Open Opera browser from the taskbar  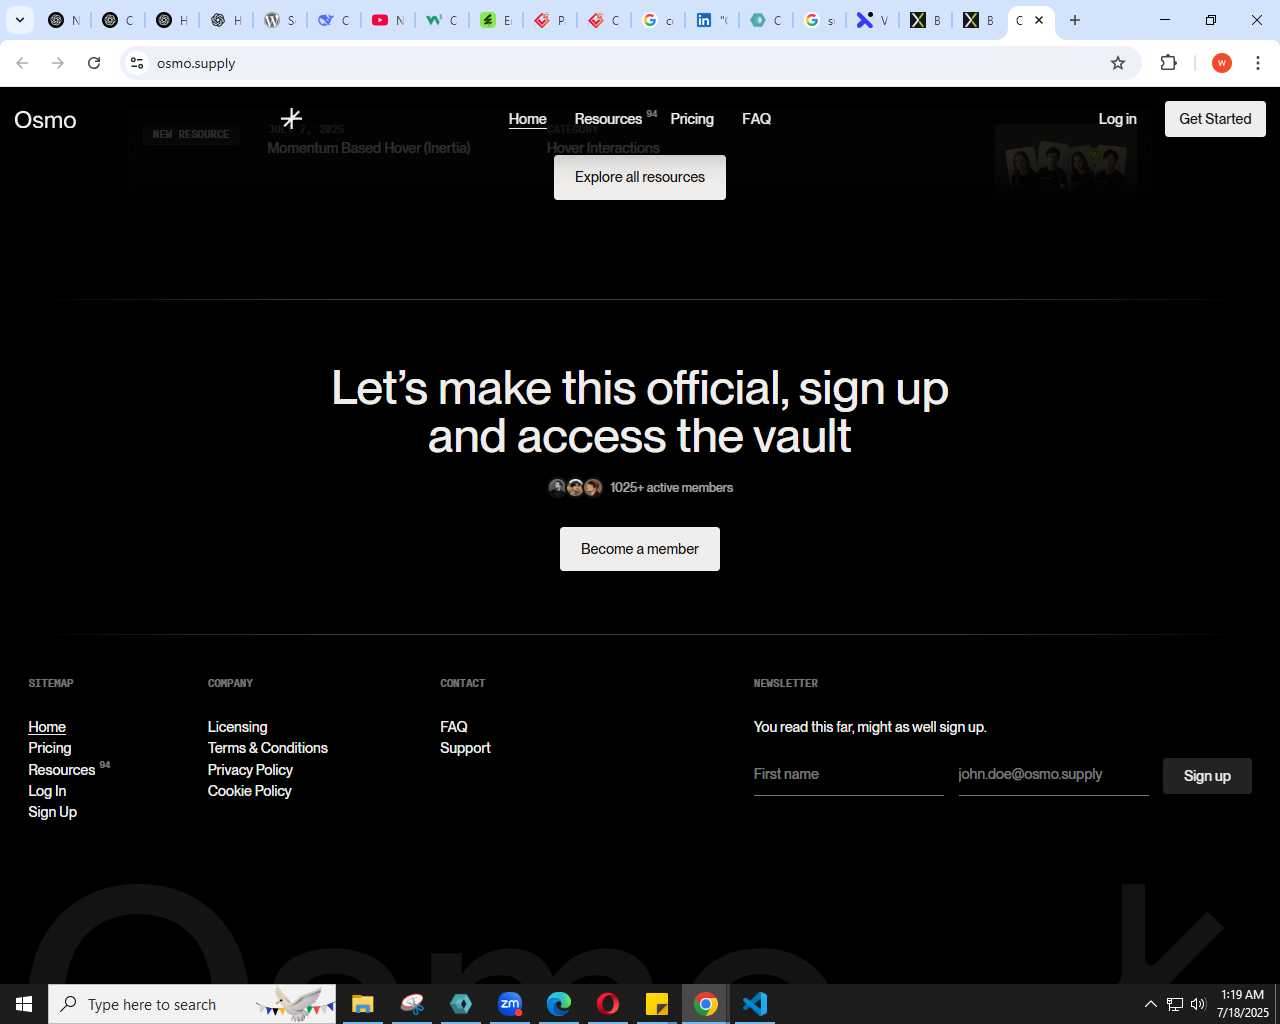tap(608, 1004)
